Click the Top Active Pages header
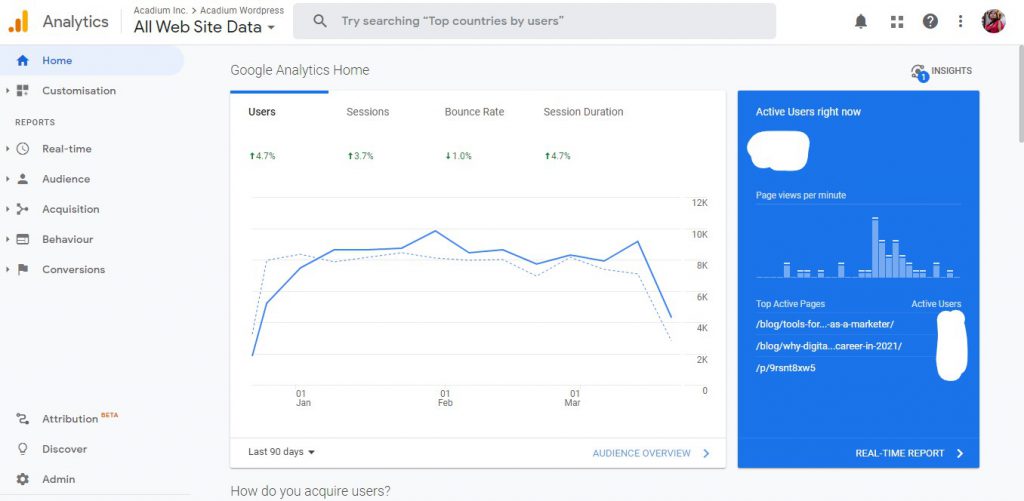The height and width of the screenshot is (501, 1024). [x=790, y=304]
